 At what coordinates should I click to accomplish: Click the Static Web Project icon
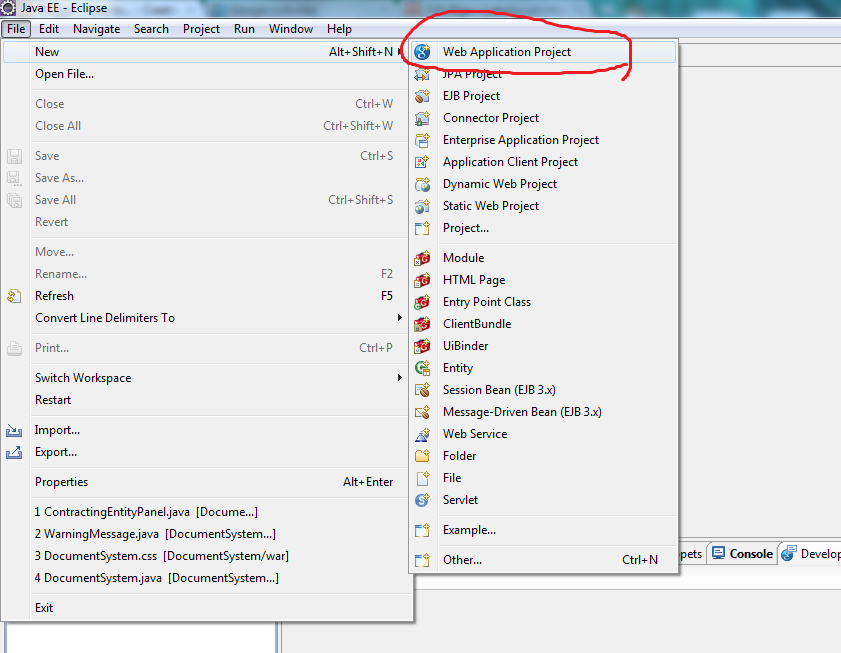(x=422, y=206)
